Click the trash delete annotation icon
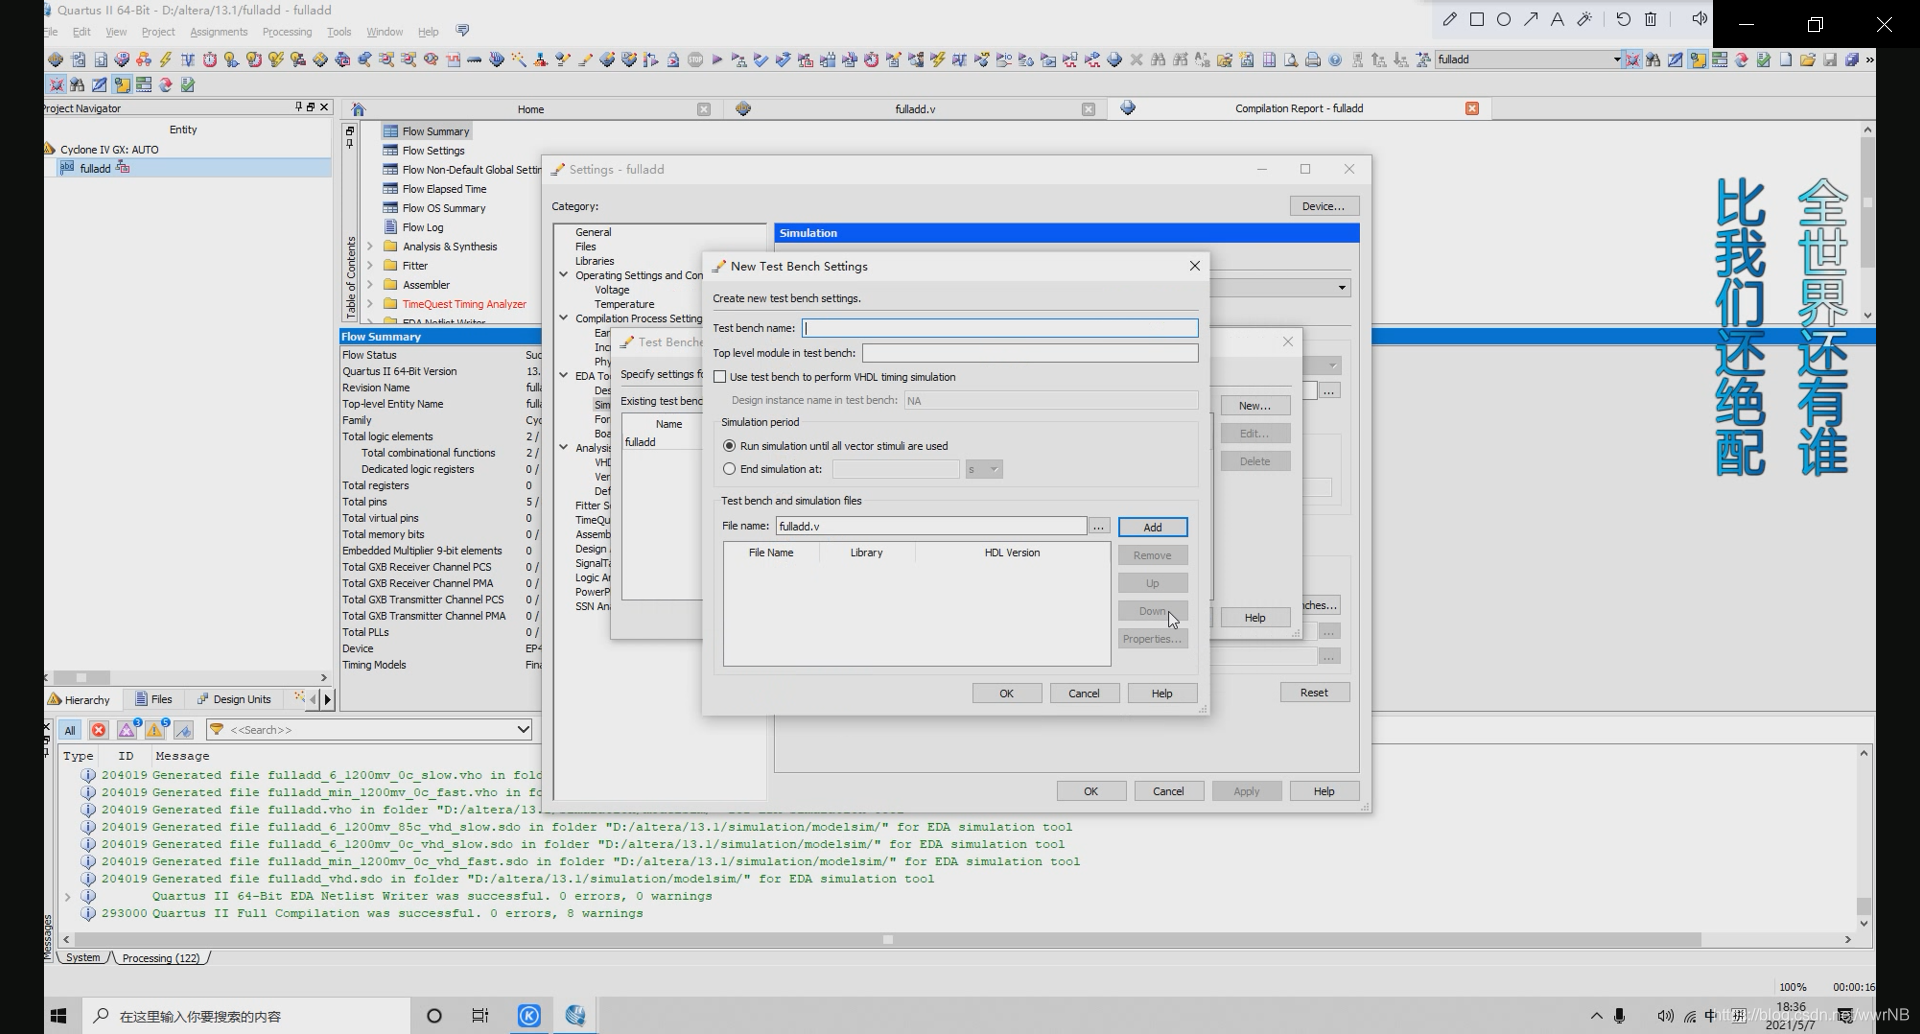Image resolution: width=1920 pixels, height=1034 pixels. [x=1651, y=19]
